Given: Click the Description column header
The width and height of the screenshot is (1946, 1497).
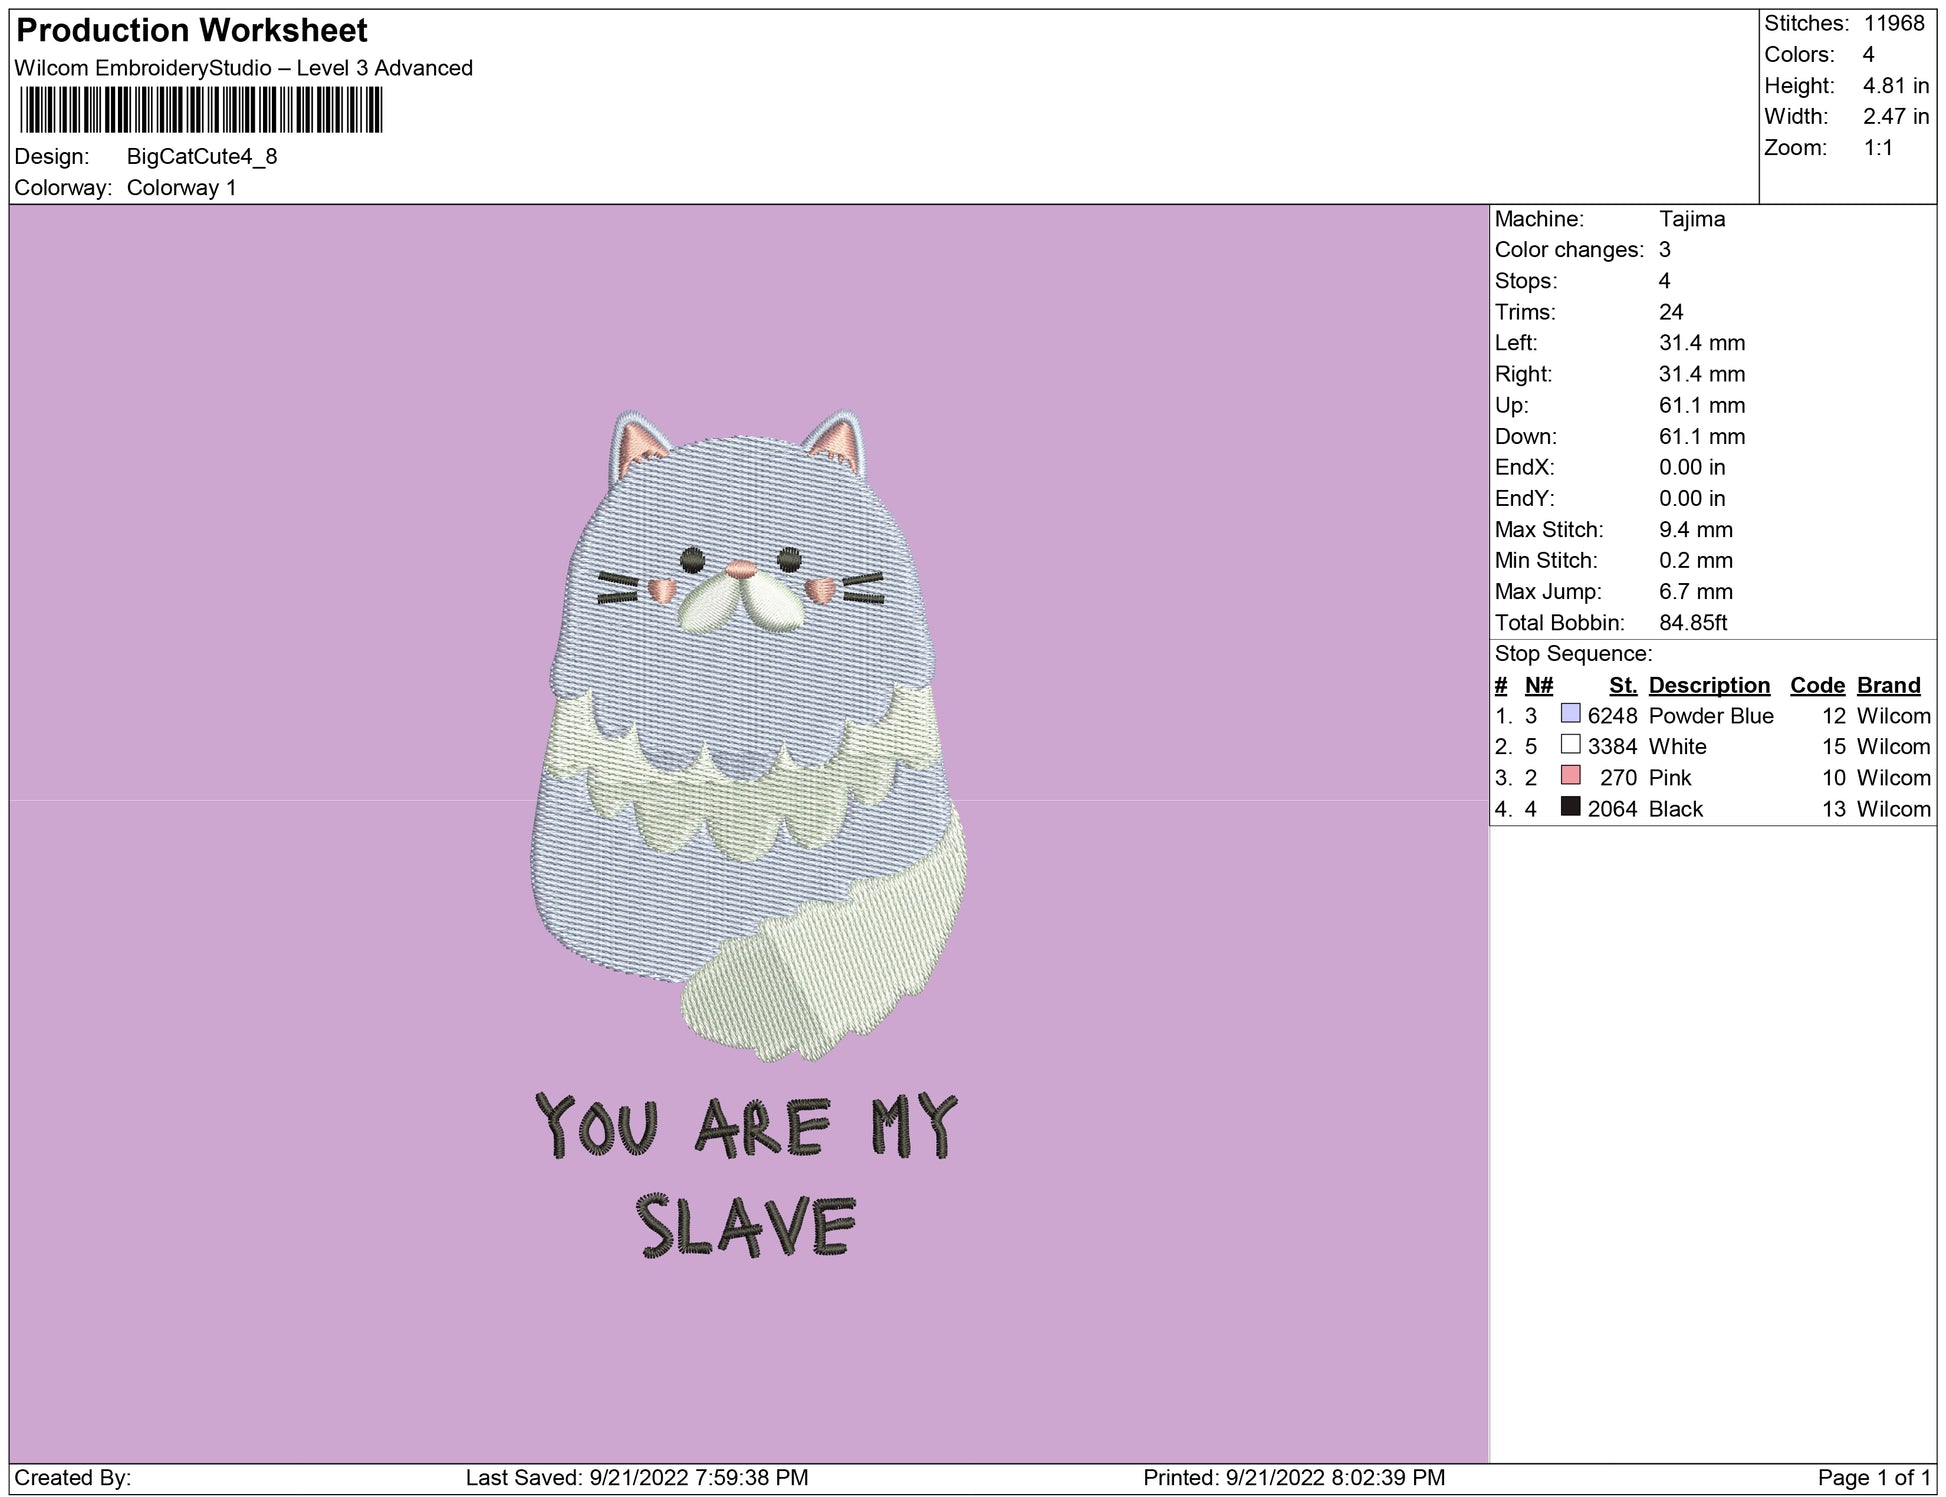Looking at the screenshot, I should (x=1708, y=685).
